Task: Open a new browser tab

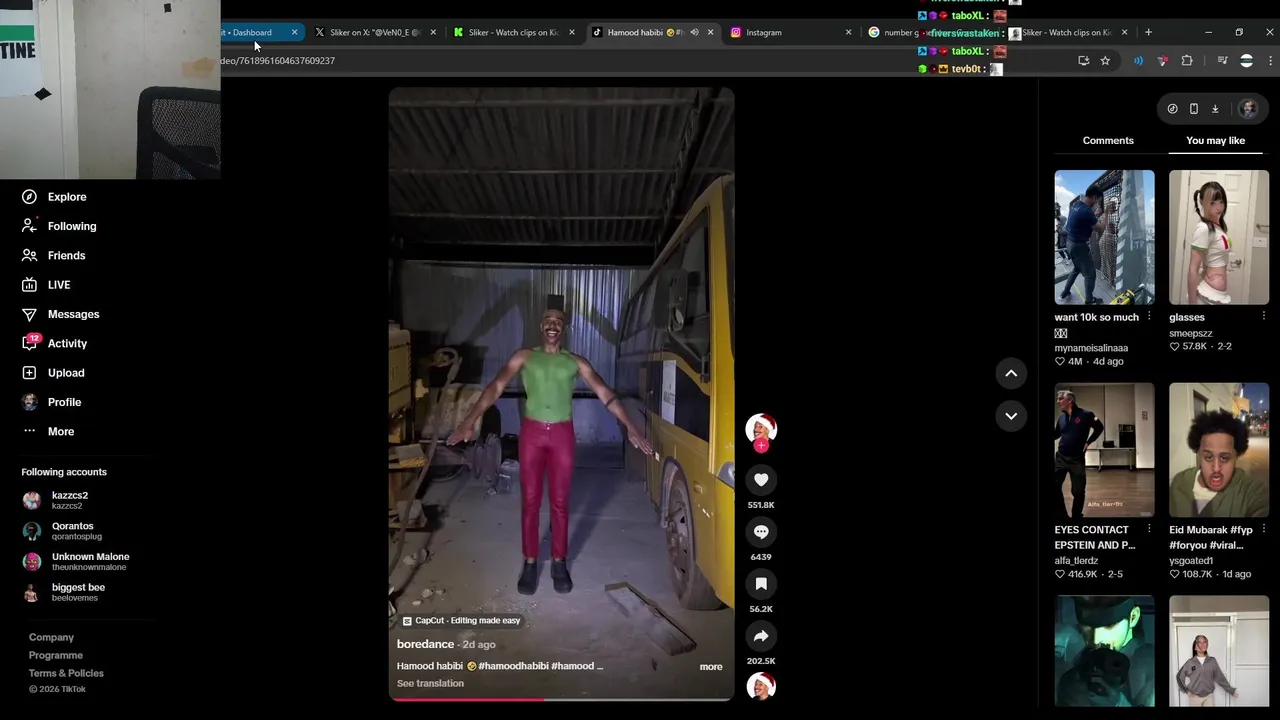Action: [x=1148, y=32]
